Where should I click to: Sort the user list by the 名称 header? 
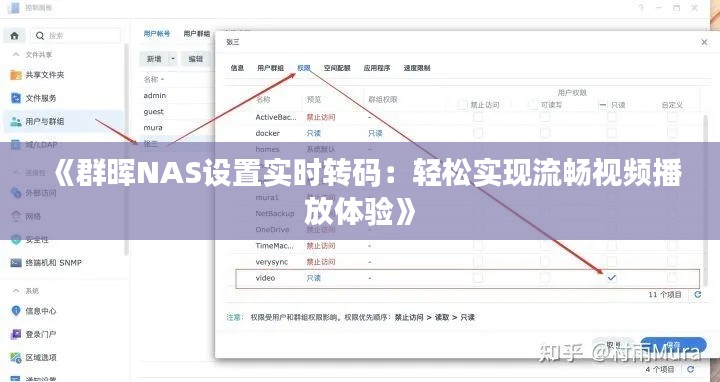tap(153, 79)
